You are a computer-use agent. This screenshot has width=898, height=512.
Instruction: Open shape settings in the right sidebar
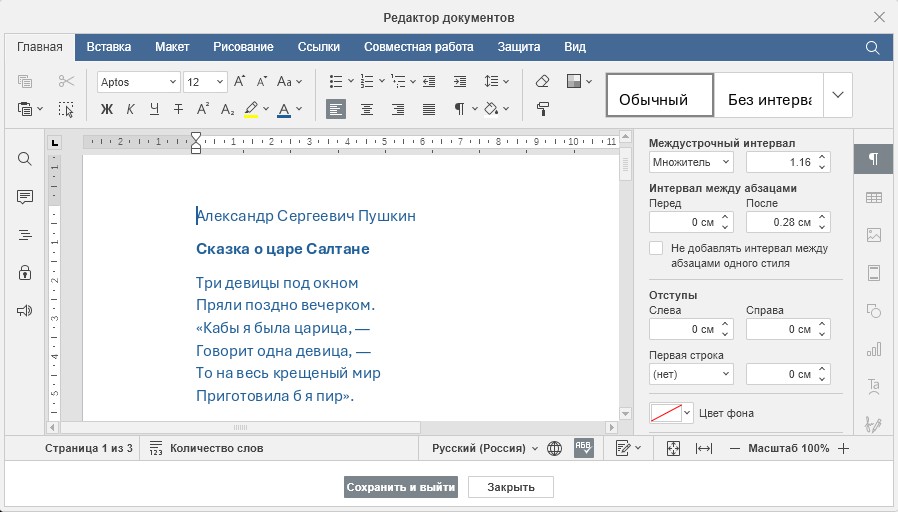874,311
